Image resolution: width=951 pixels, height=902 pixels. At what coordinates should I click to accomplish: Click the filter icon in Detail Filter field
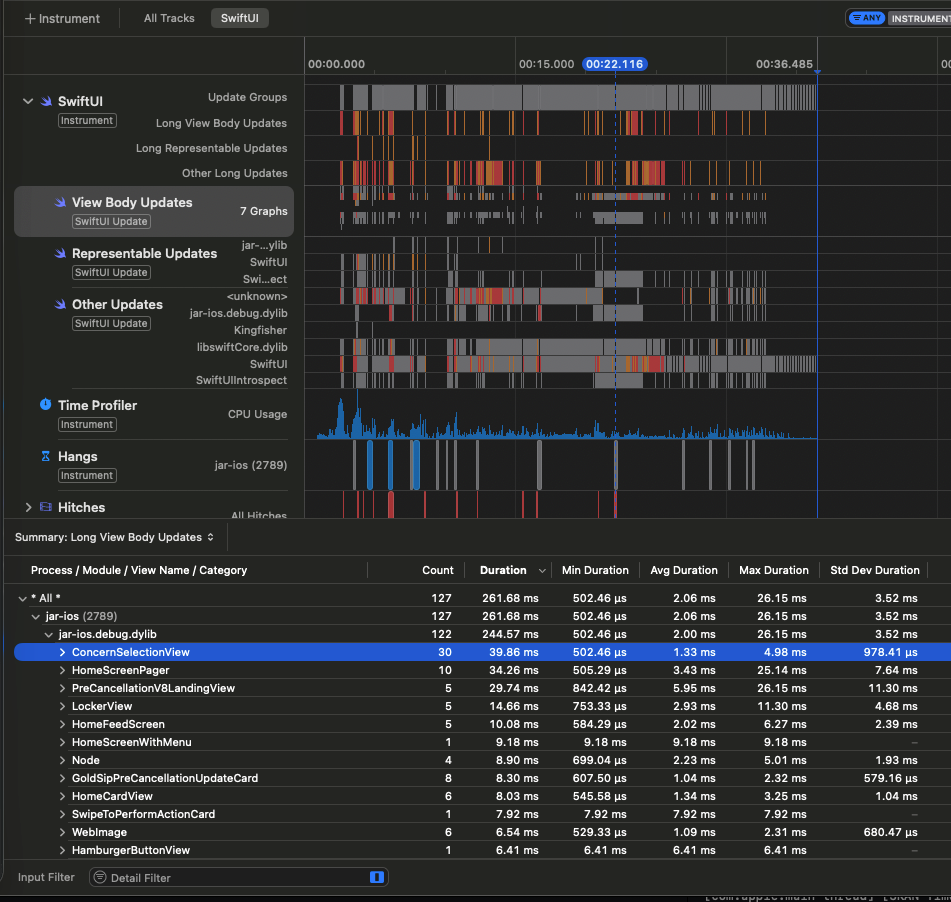coord(100,877)
